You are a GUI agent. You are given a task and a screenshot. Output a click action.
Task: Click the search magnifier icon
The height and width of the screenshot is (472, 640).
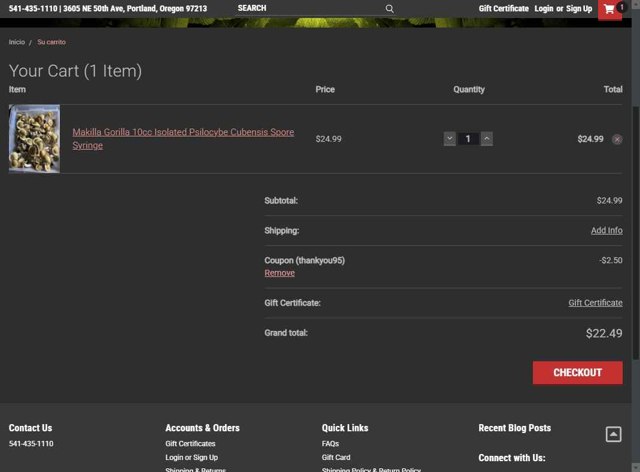389,9
